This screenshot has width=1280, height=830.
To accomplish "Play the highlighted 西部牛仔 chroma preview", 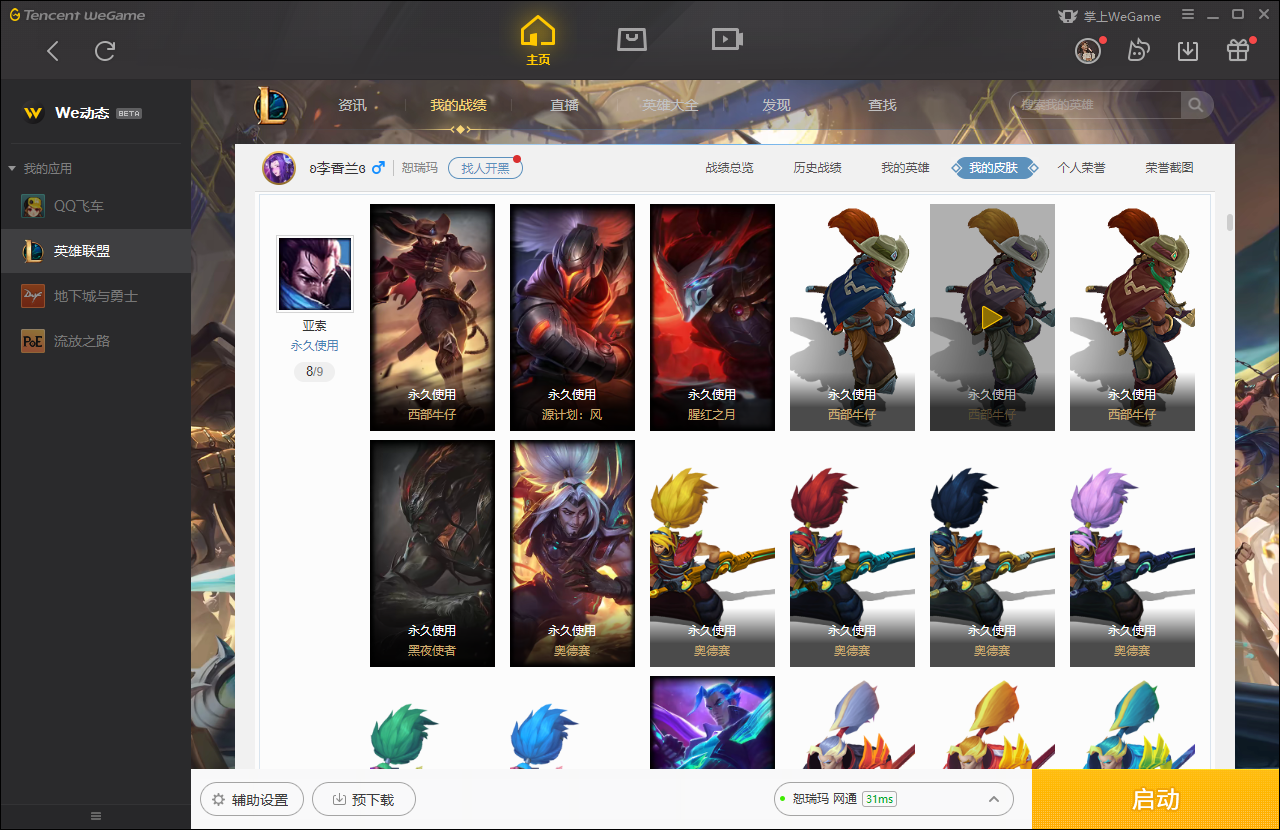I will coord(992,318).
